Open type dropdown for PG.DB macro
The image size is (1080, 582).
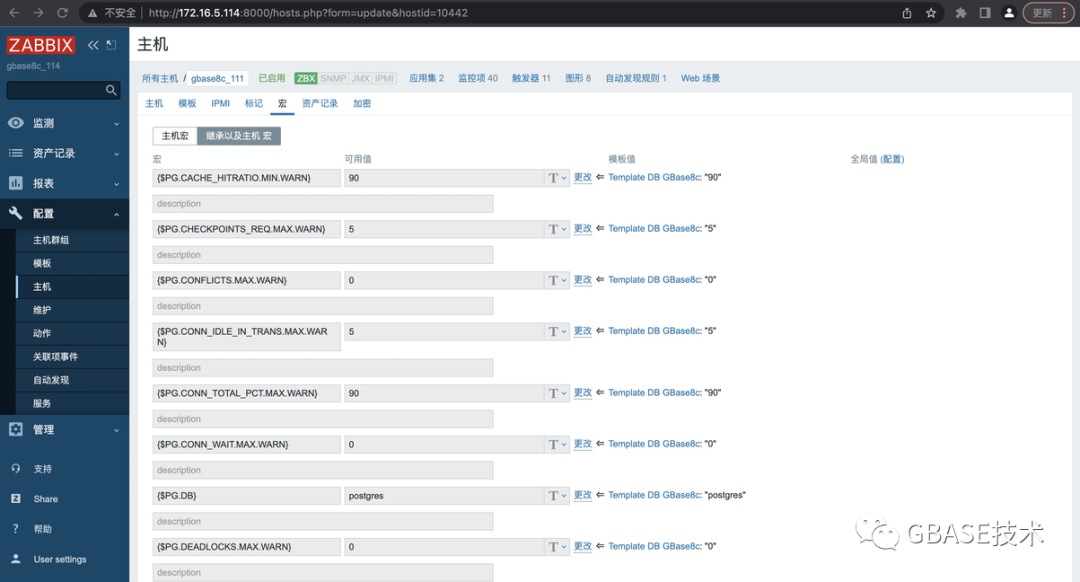(557, 496)
